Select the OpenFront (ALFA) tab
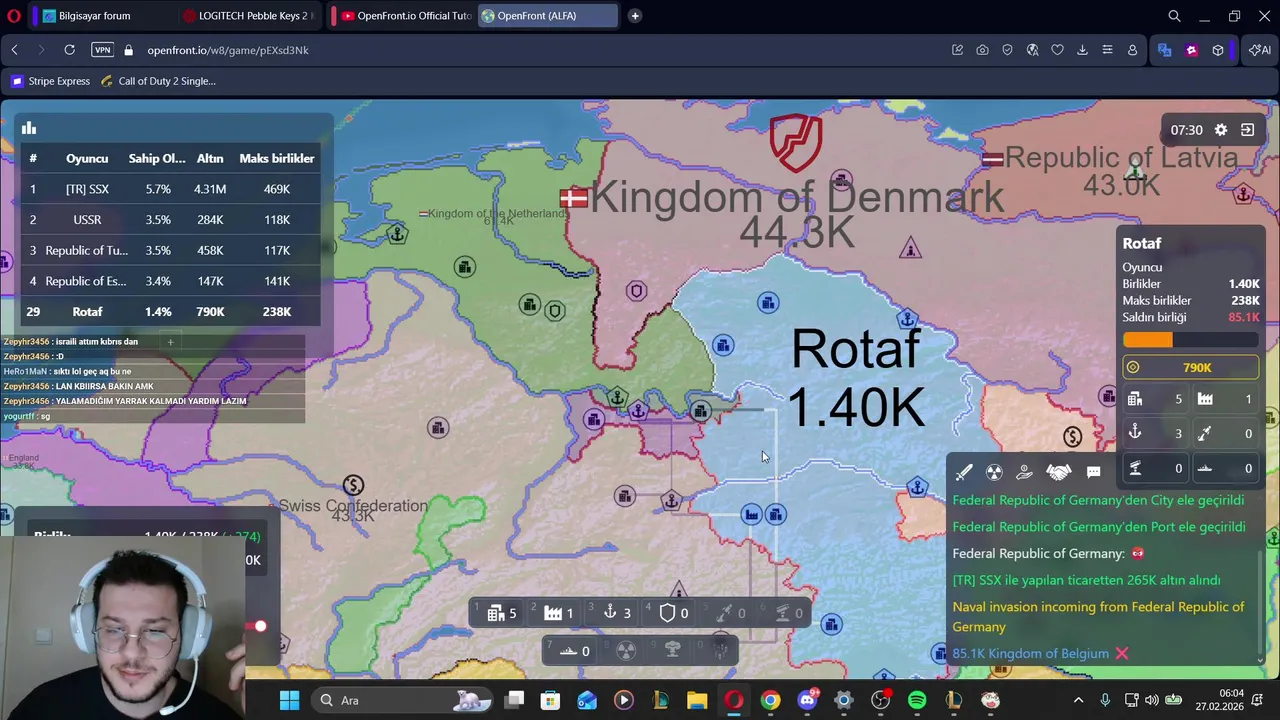The height and width of the screenshot is (720, 1280). pyautogui.click(x=546, y=16)
